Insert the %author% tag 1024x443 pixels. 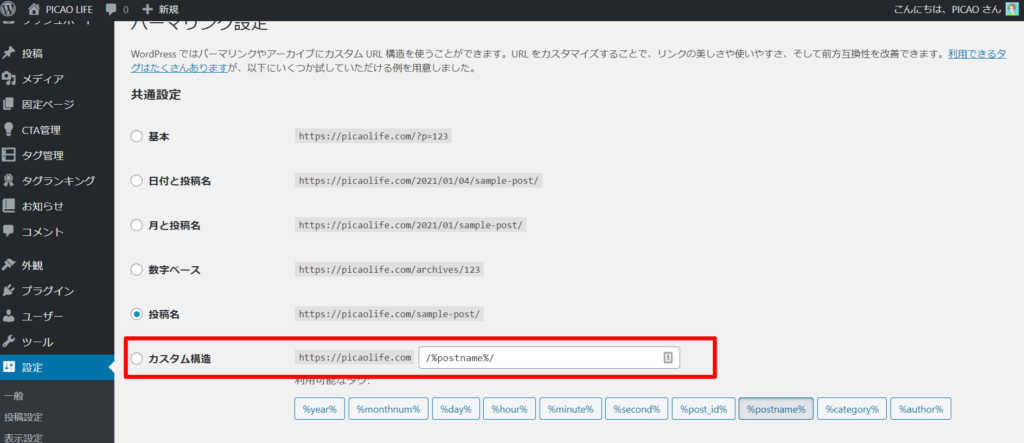(921, 409)
